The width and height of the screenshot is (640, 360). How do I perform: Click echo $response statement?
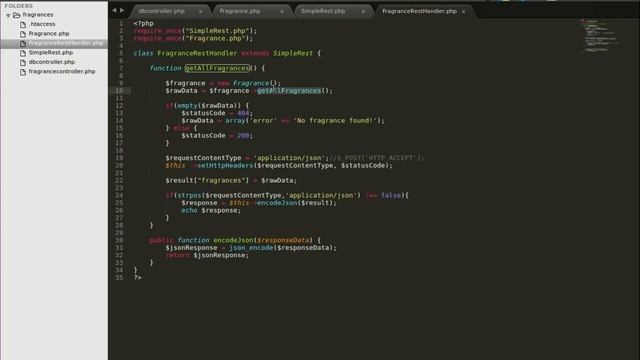[x=211, y=211]
